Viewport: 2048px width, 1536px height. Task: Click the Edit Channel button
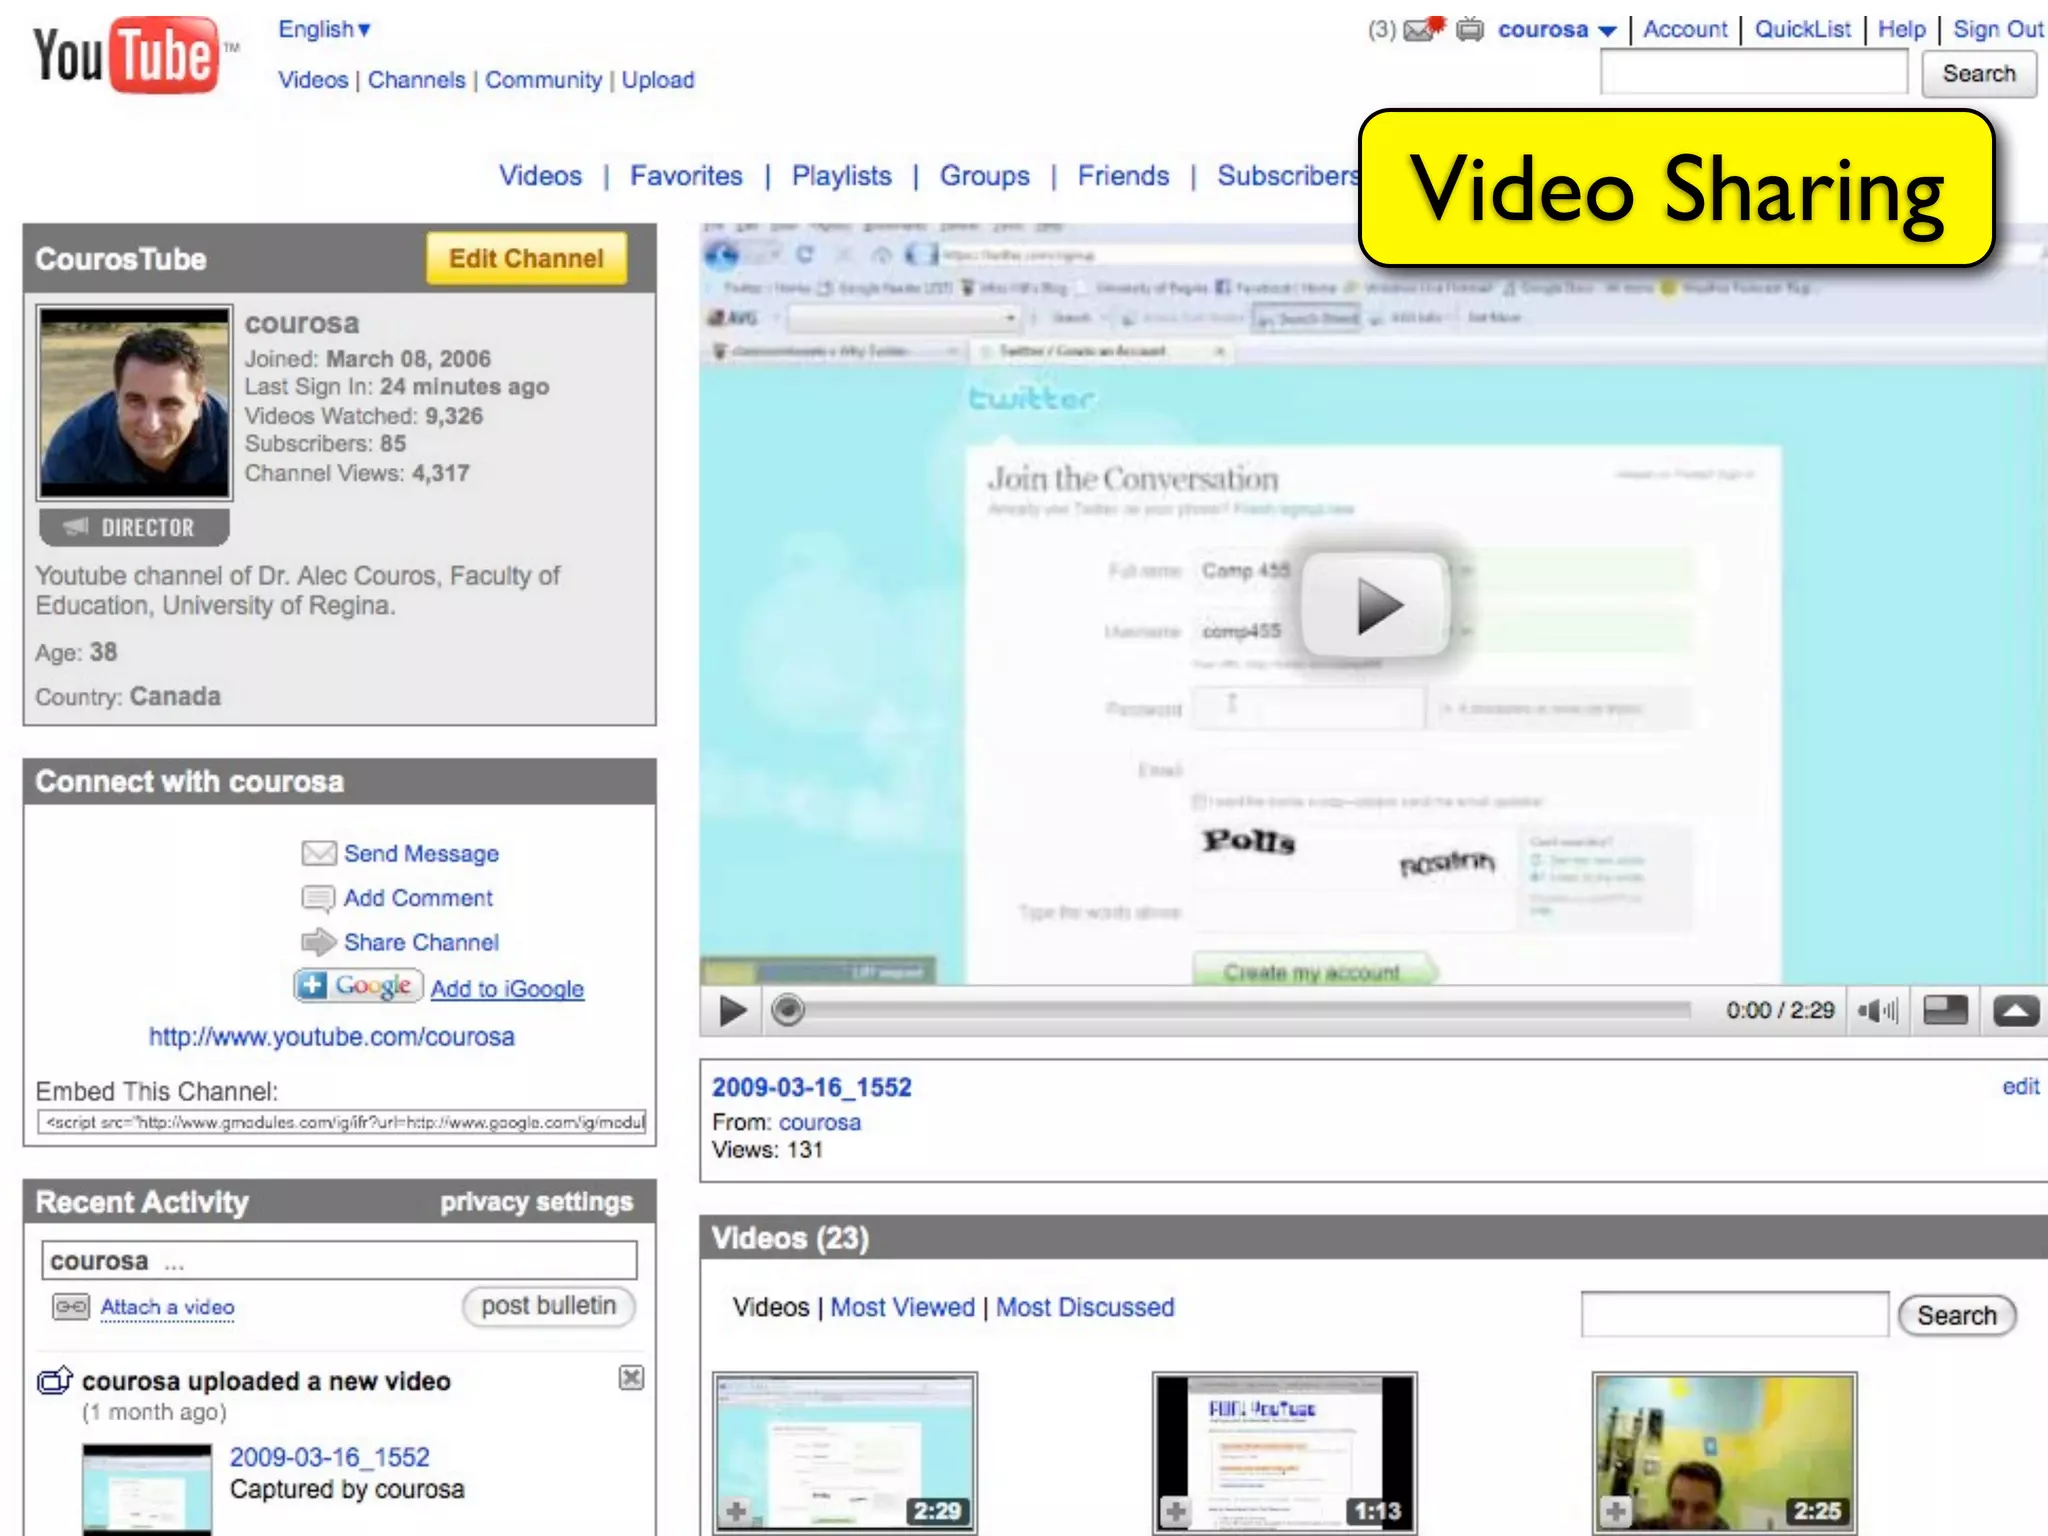(526, 259)
